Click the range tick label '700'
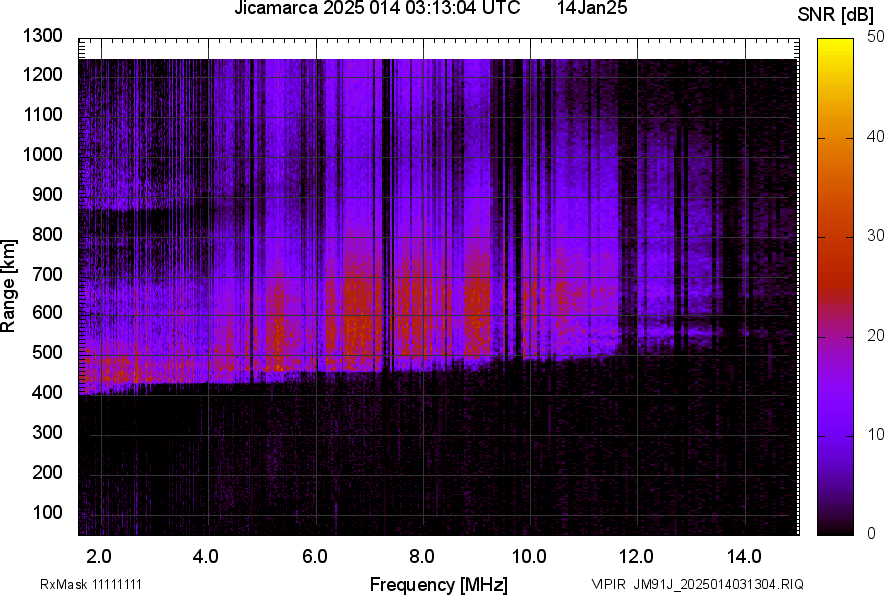 pos(47,274)
